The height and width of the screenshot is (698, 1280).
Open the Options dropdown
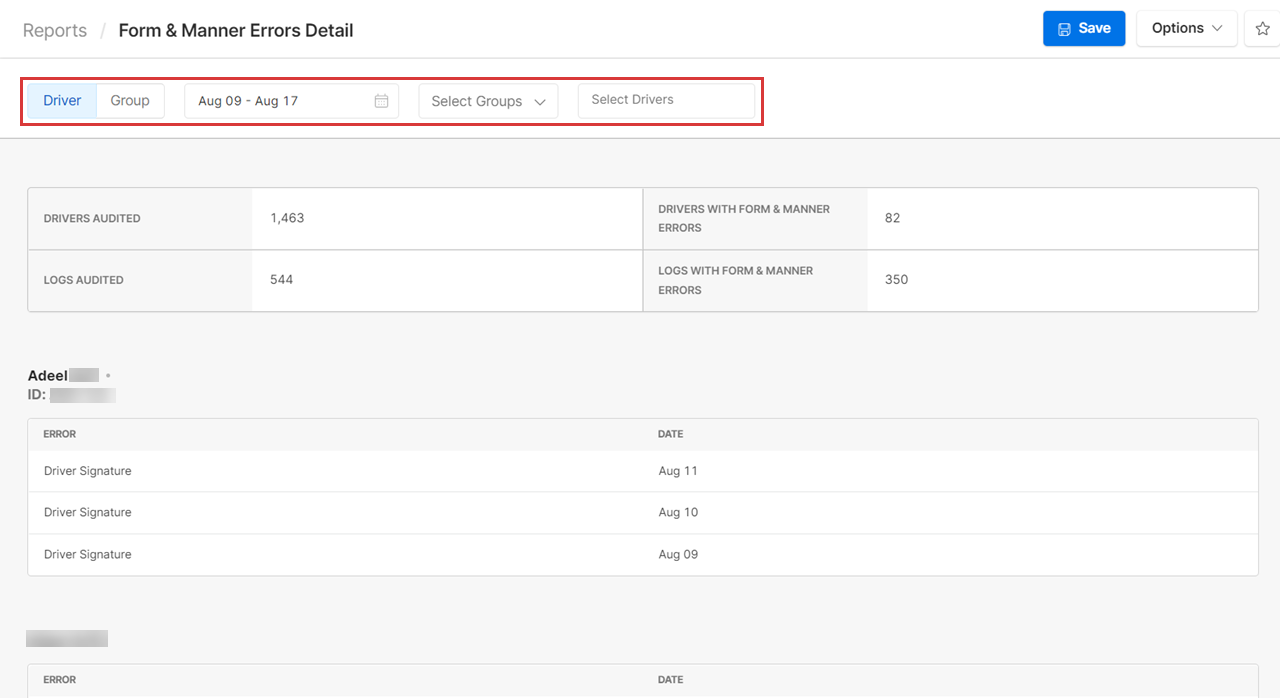tap(1186, 29)
